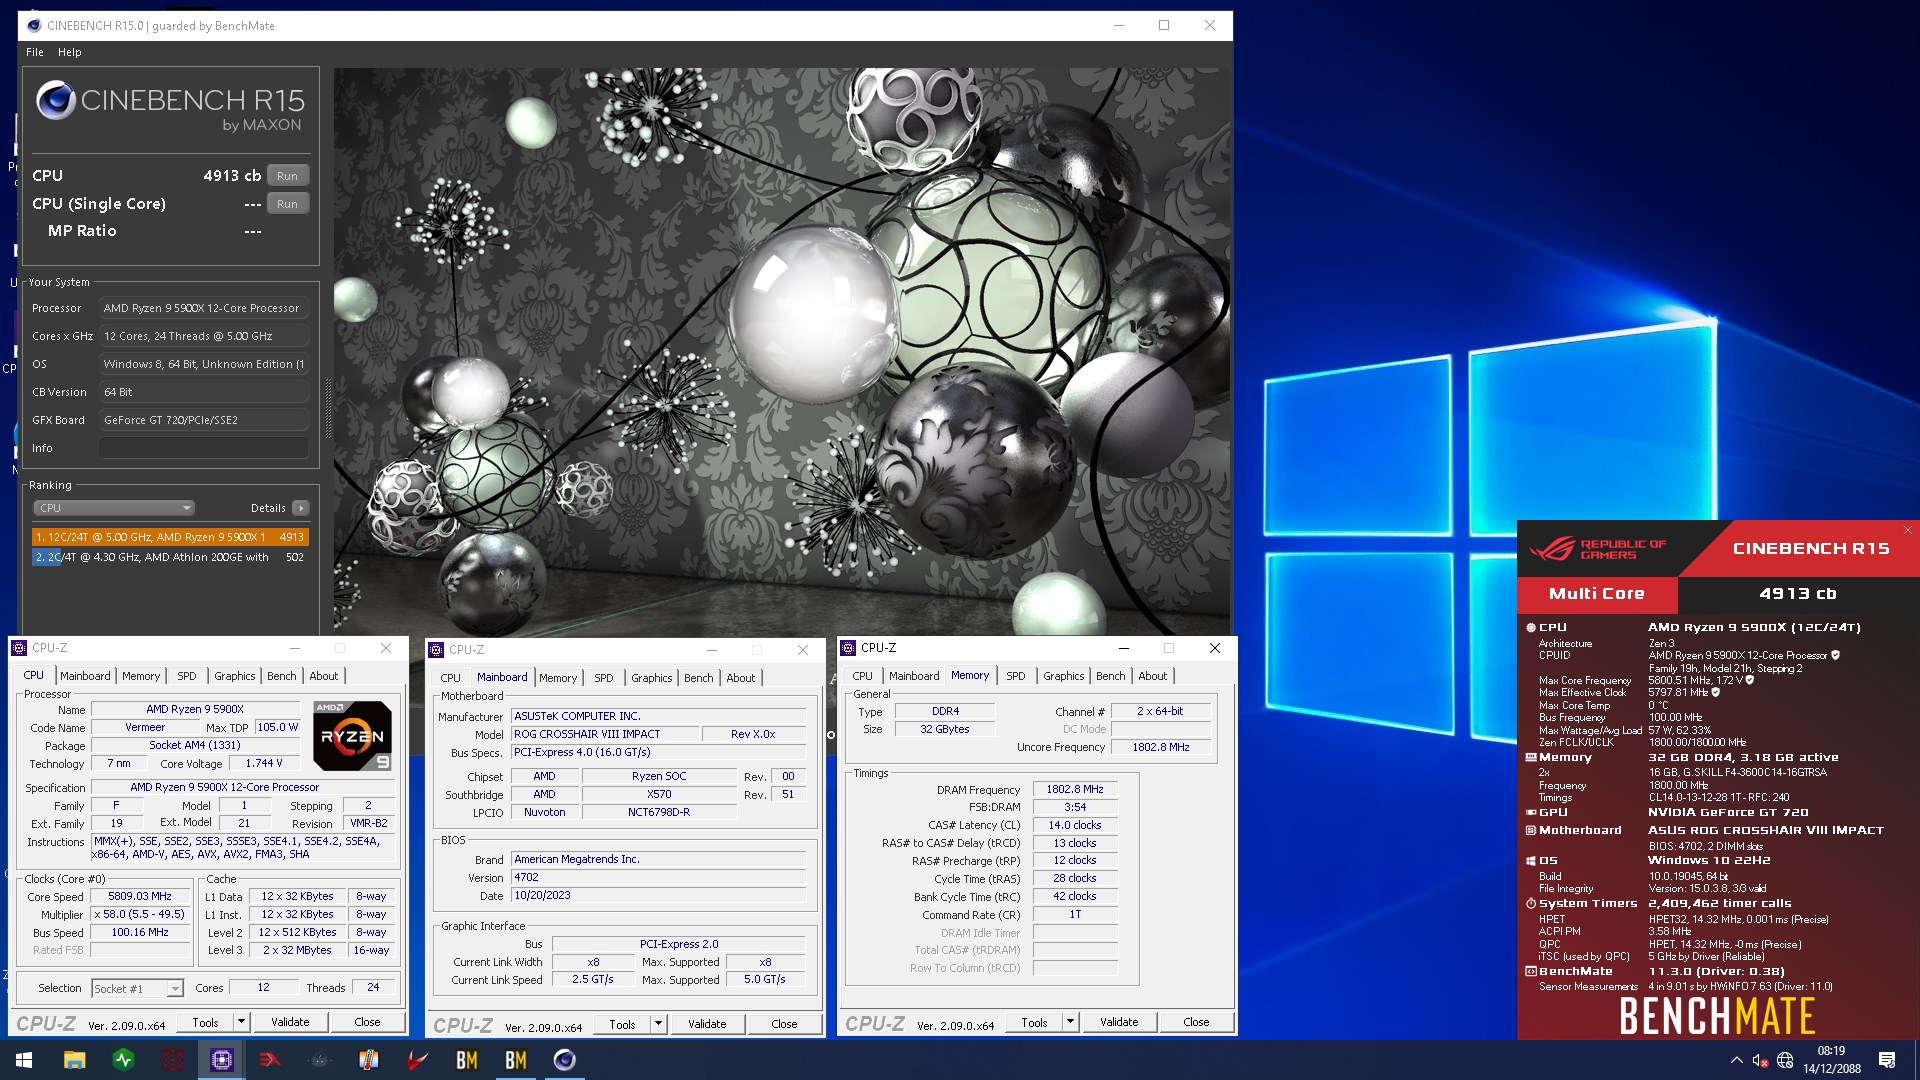
Task: Open About tab in left CPU-Z window
Action: tap(324, 676)
